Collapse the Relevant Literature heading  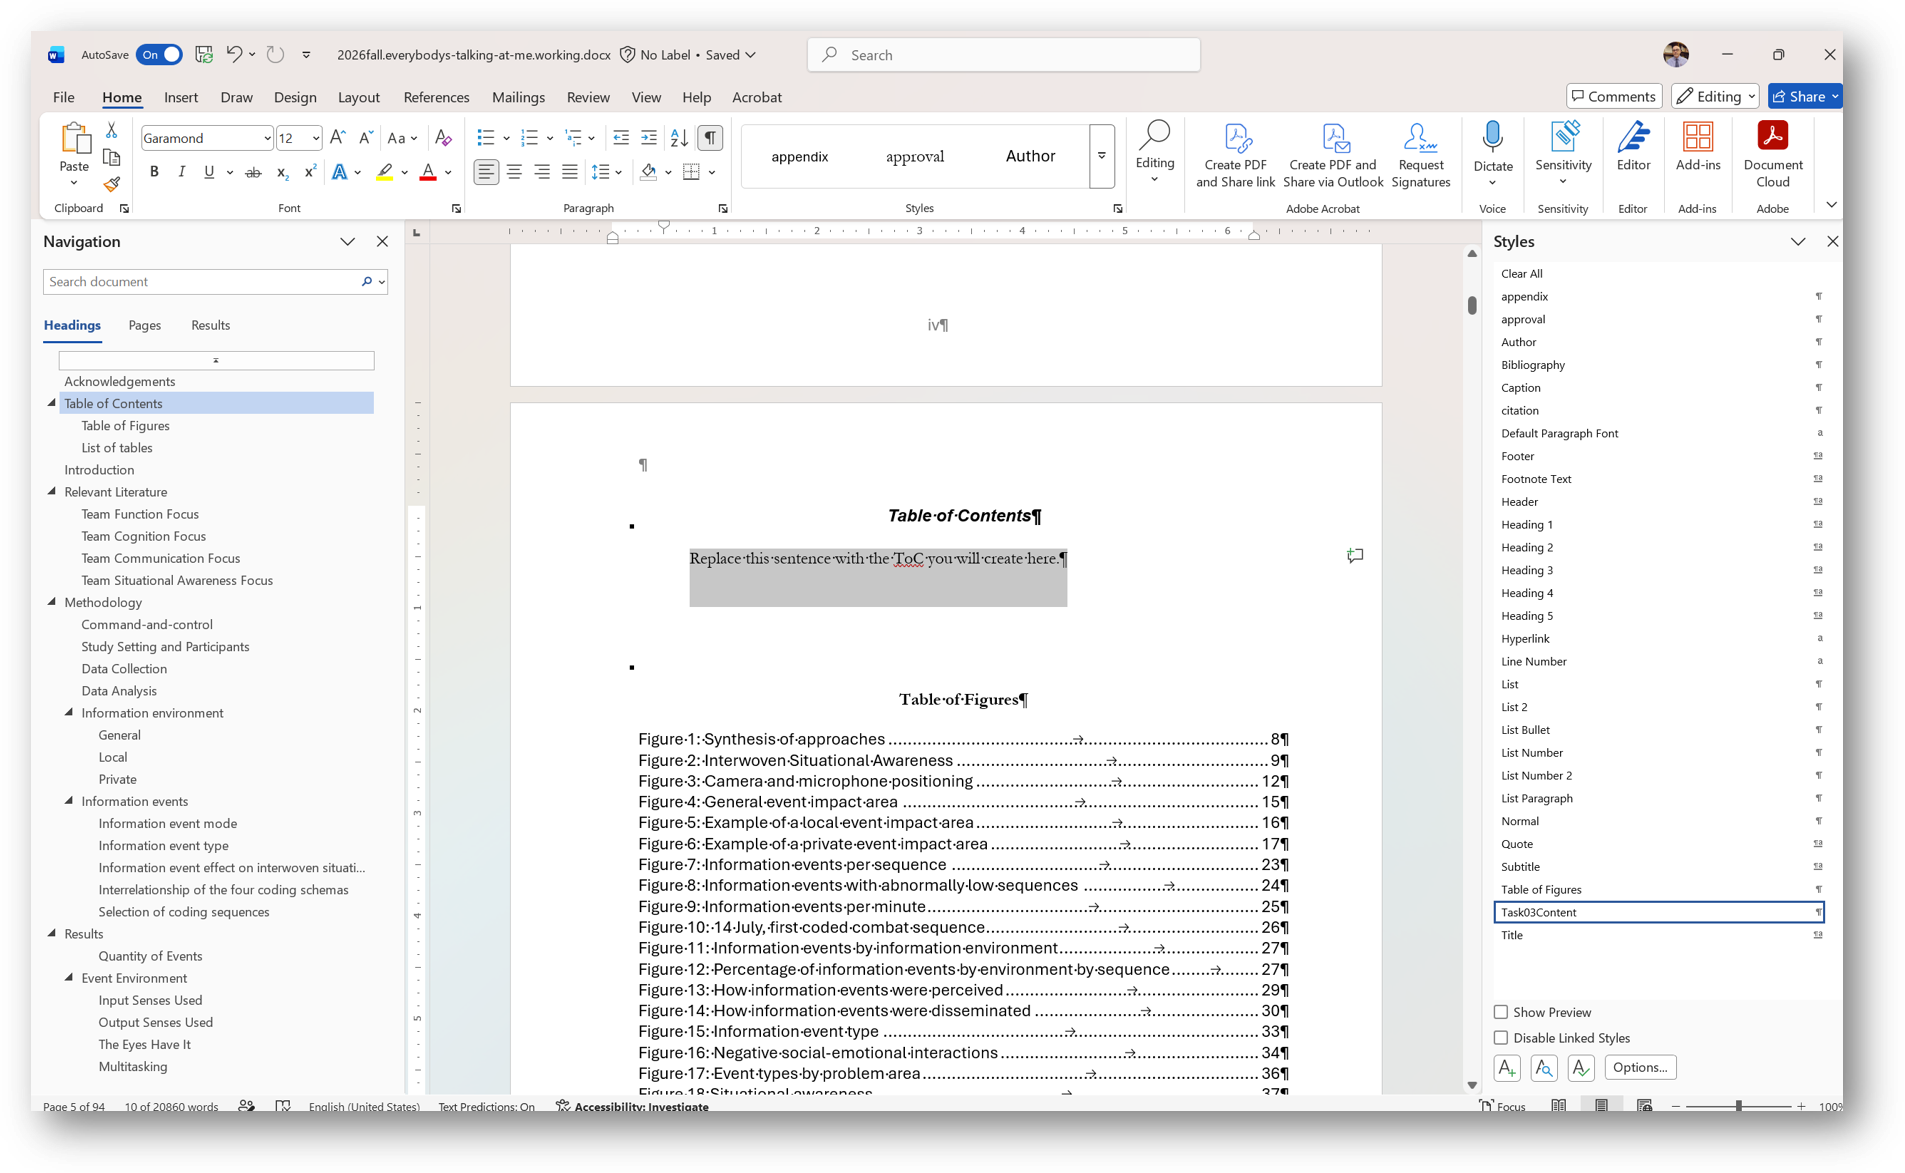[x=52, y=491]
